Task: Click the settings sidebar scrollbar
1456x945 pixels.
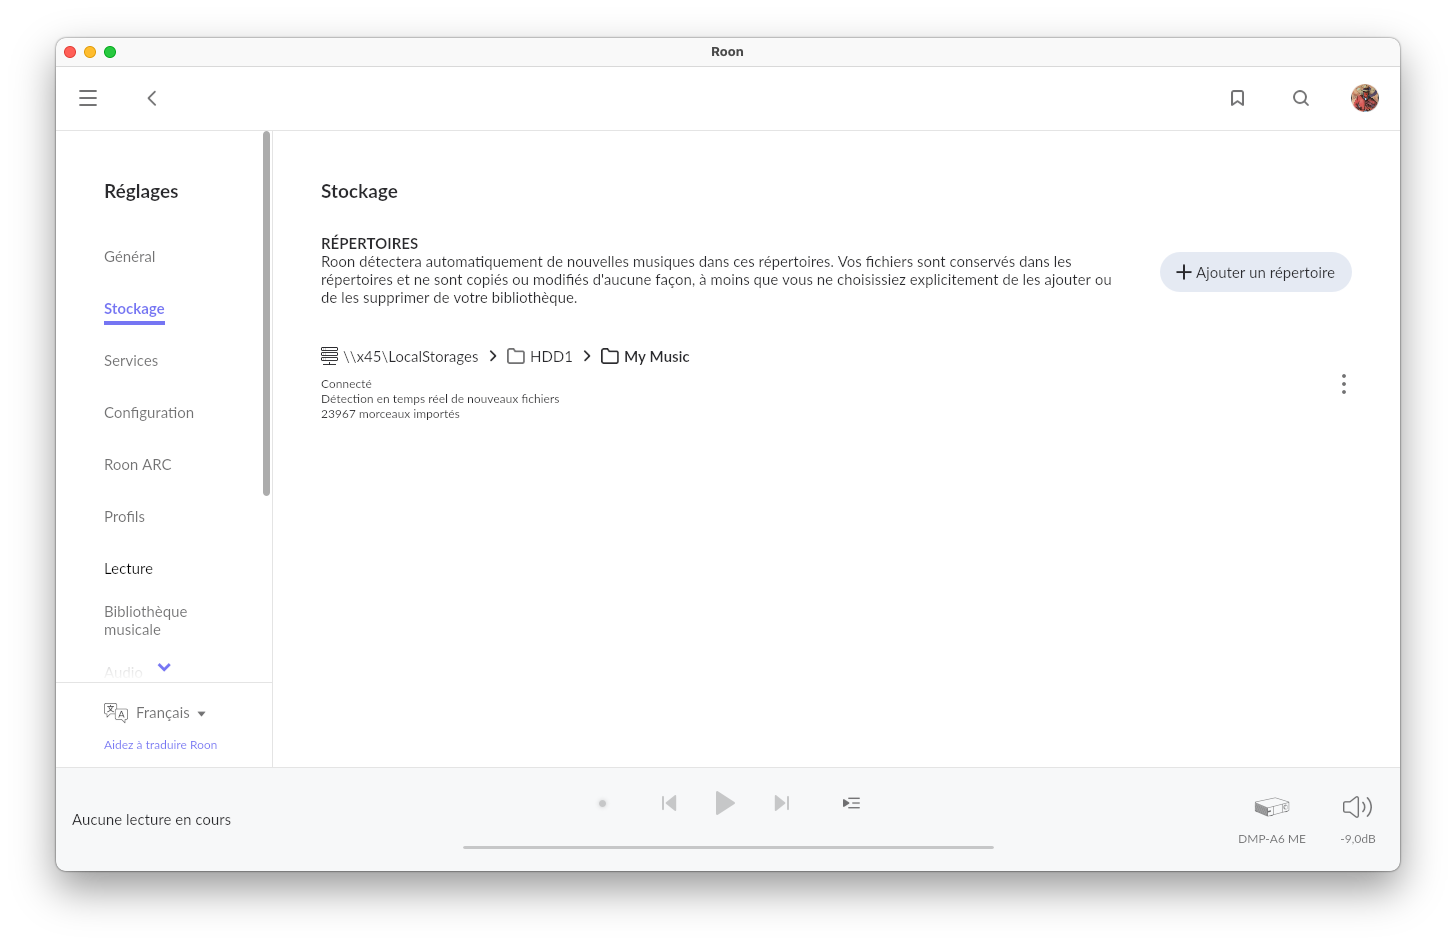Action: click(266, 313)
